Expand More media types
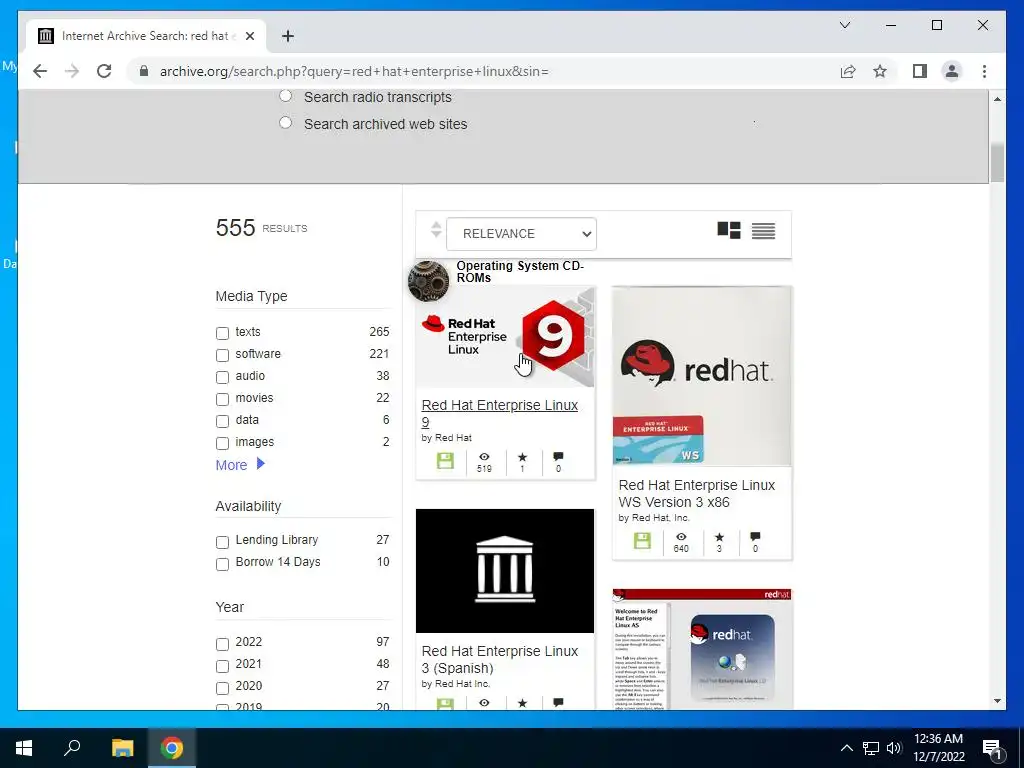Image resolution: width=1024 pixels, height=768 pixels. [x=240, y=464]
